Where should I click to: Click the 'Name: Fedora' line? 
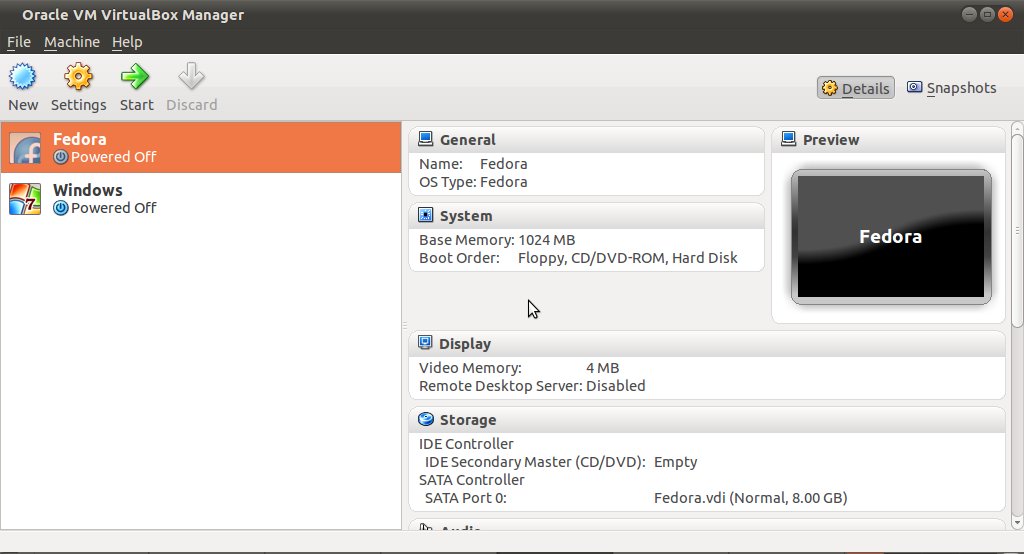[473, 164]
